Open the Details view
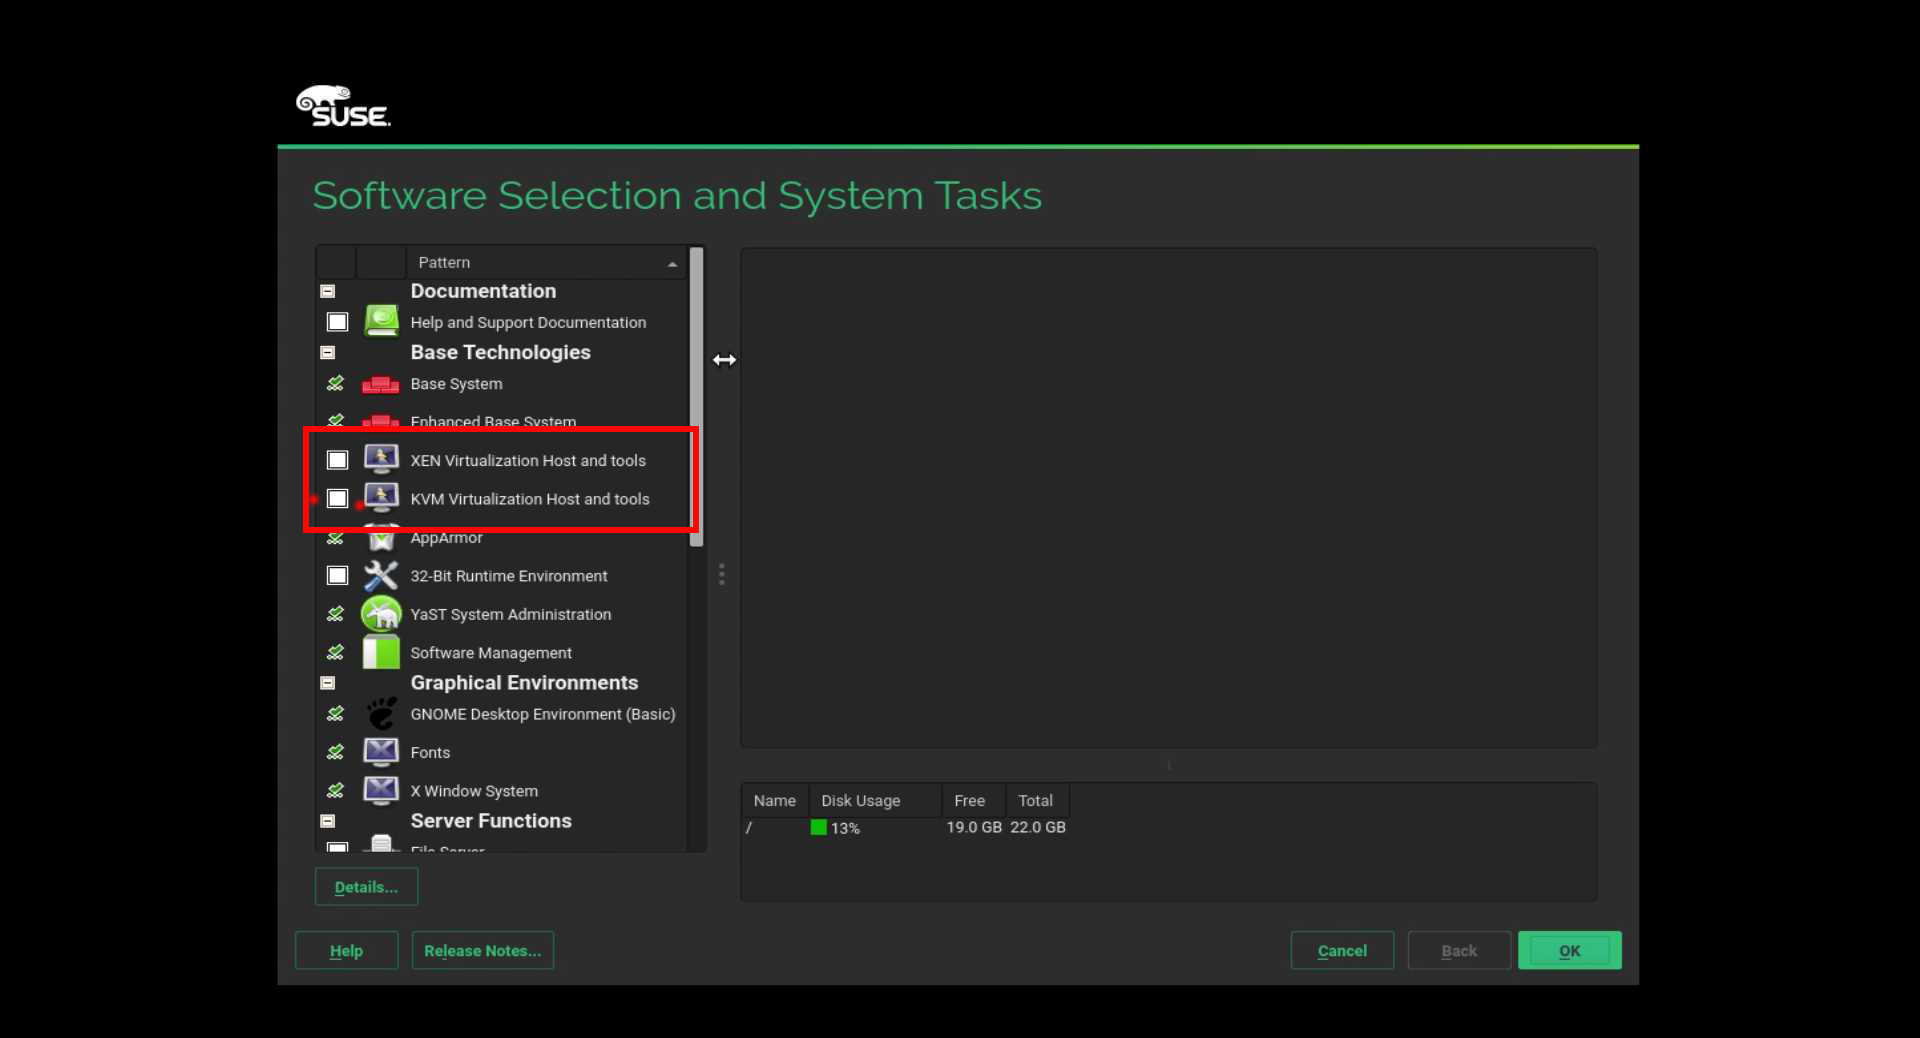Screen dimensions: 1920x1038 click(x=366, y=887)
